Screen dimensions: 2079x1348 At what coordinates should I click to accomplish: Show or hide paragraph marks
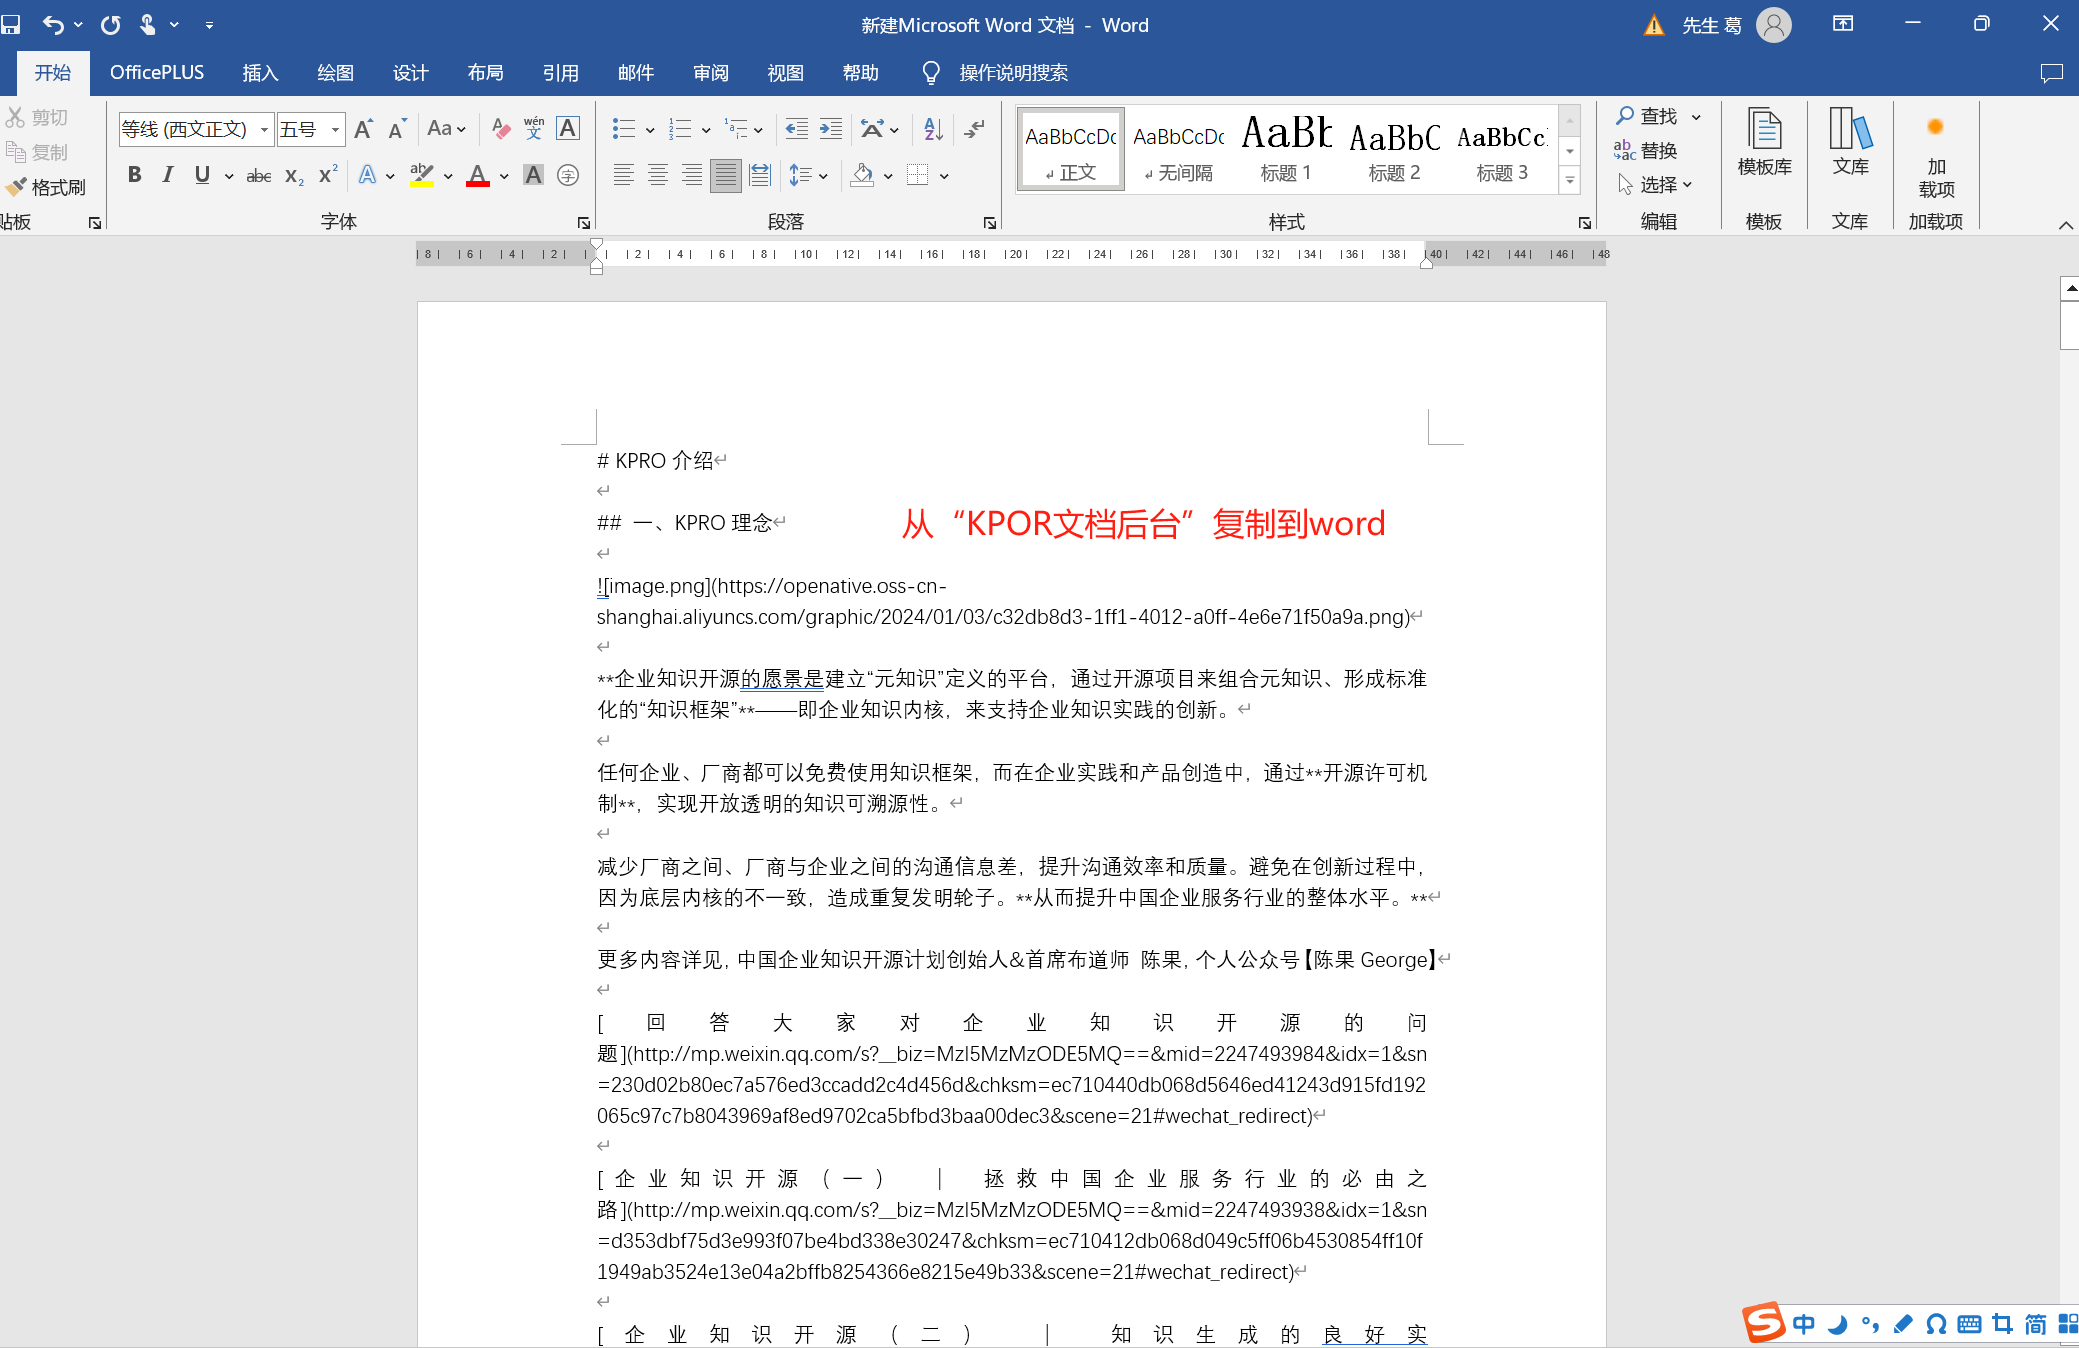pyautogui.click(x=975, y=129)
